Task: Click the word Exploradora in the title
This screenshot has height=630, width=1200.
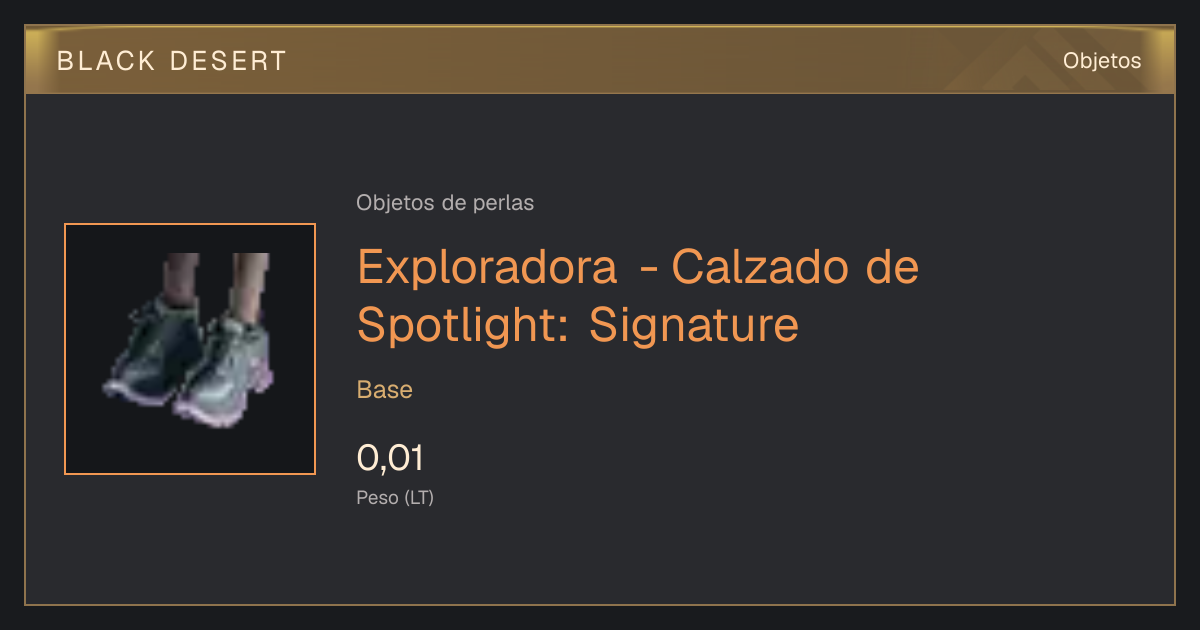Action: (488, 267)
